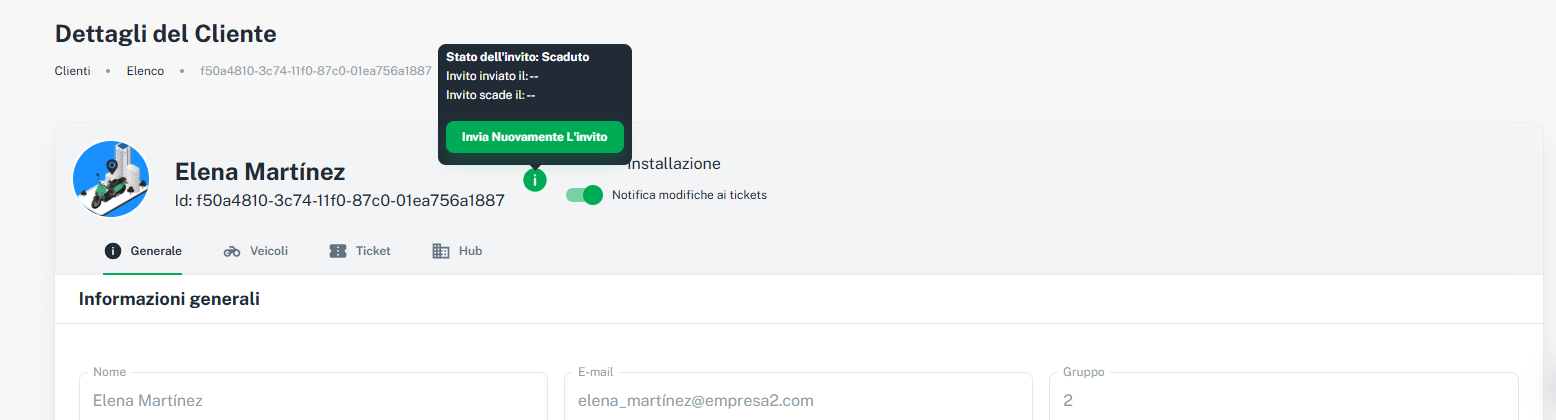
Task: Select the Ticket tab label
Action: (x=373, y=251)
